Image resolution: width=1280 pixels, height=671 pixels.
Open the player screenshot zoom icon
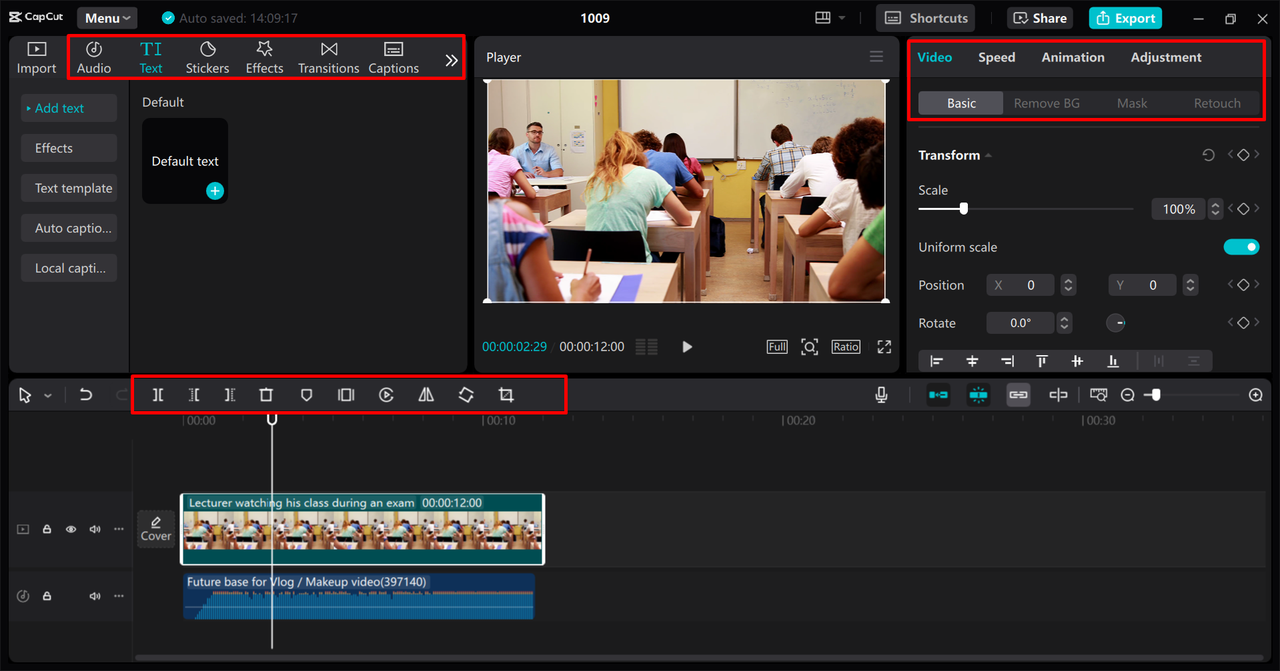pyautogui.click(x=809, y=346)
